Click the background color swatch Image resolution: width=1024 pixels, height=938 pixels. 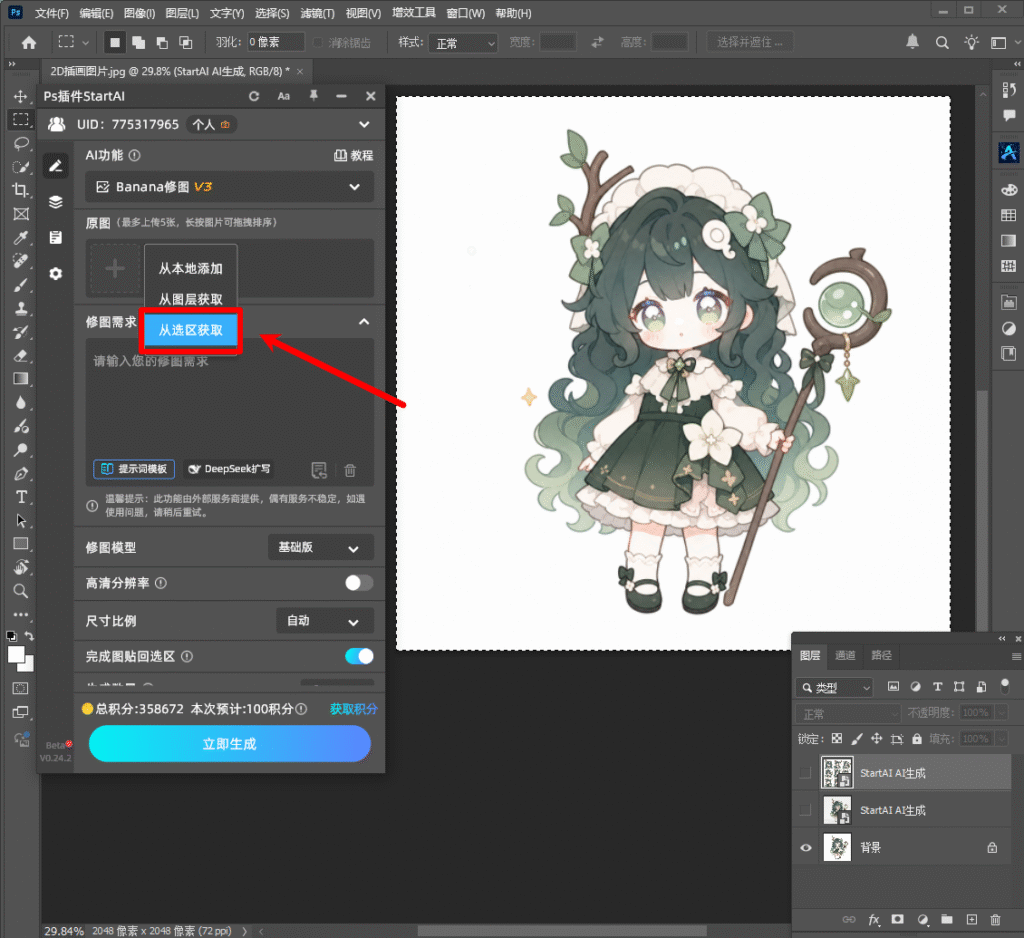point(27,666)
